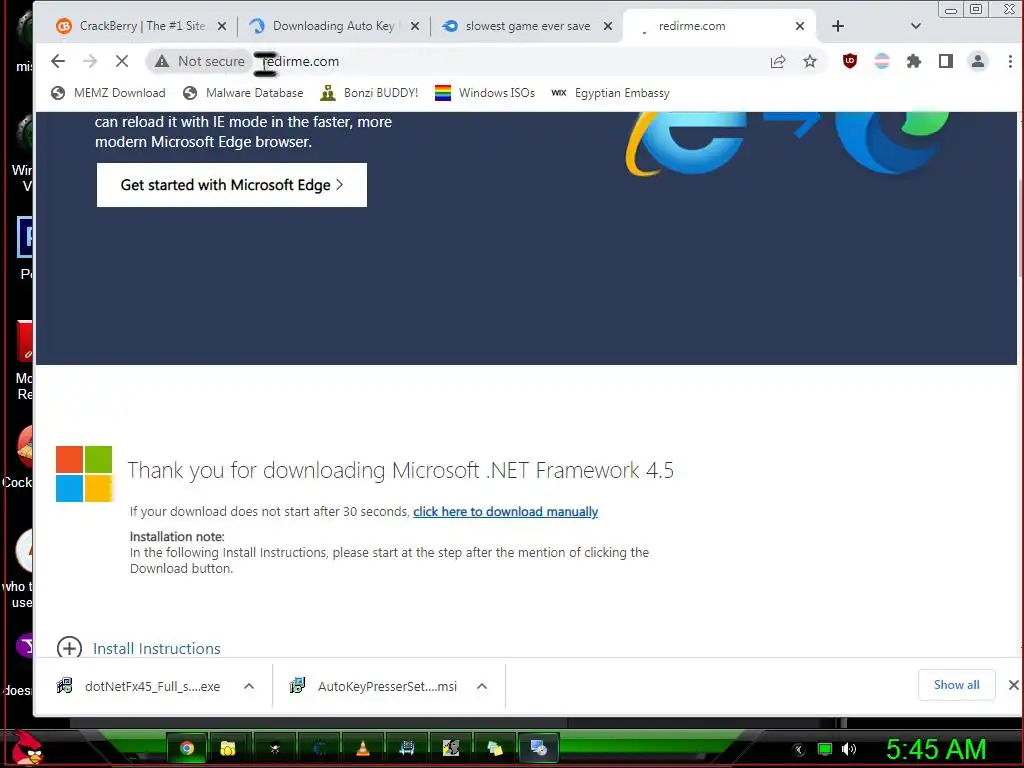Open the yellow folder taskbar icon
The width and height of the screenshot is (1024, 768).
coord(228,748)
